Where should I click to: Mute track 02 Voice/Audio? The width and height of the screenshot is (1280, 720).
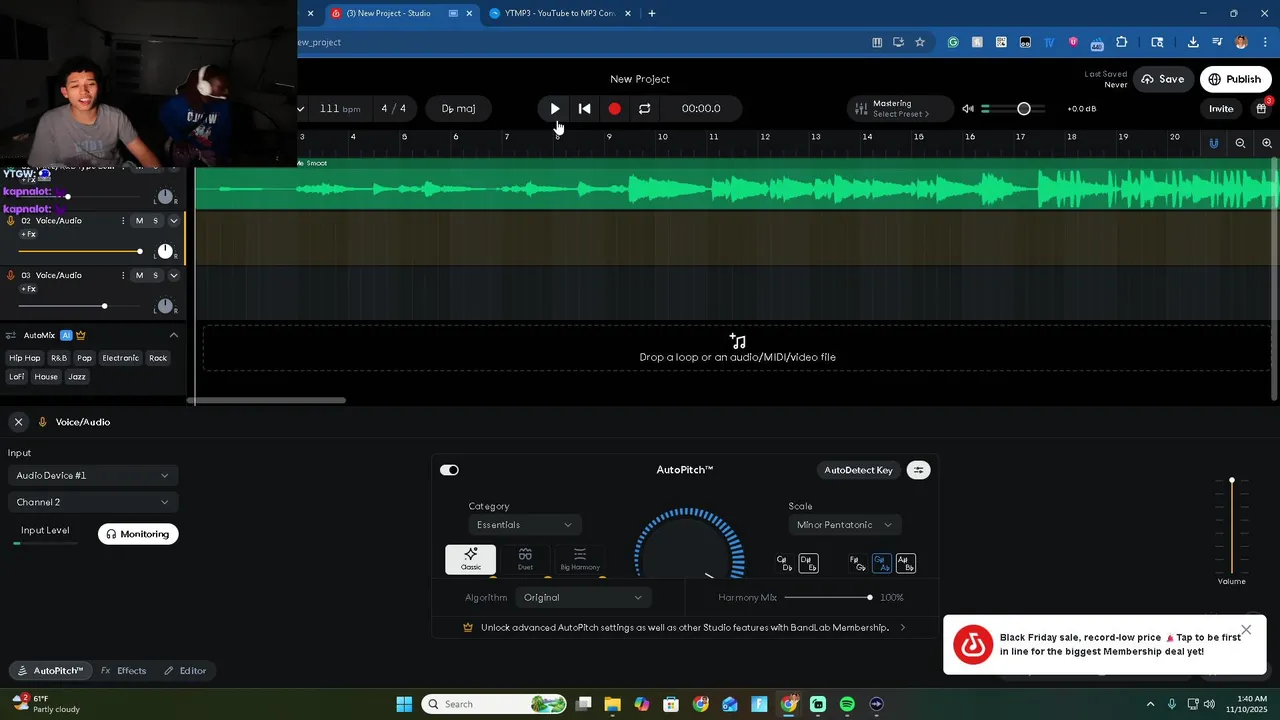tap(139, 221)
